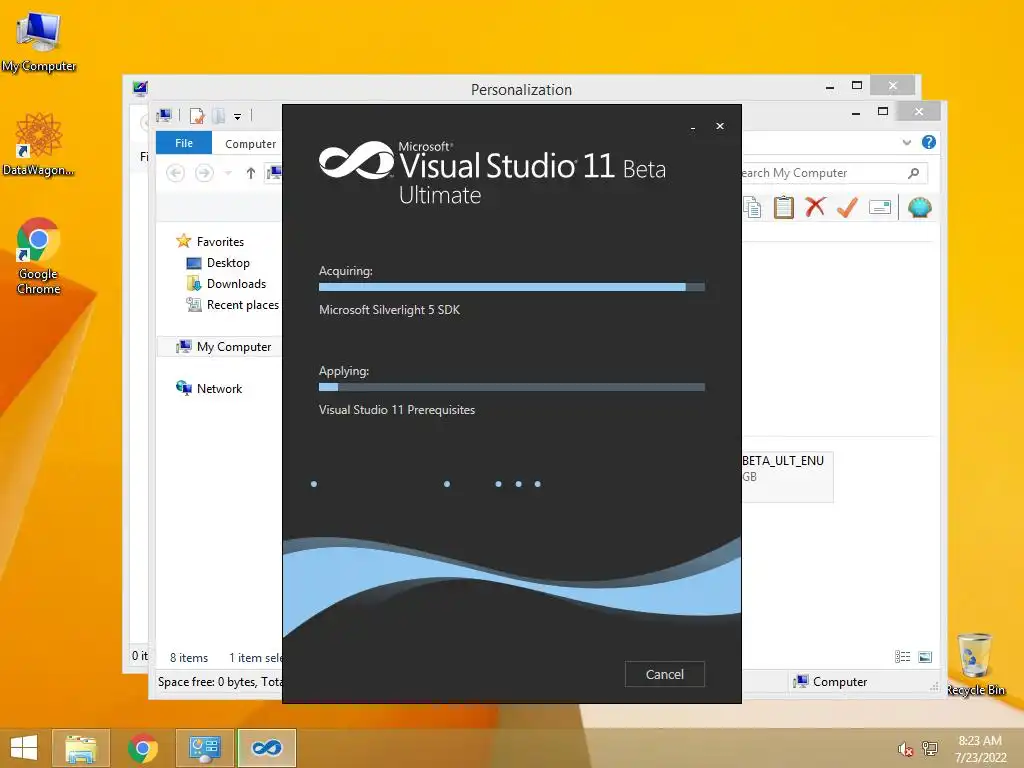The width and height of the screenshot is (1024, 768).
Task: Click the Personalization window title bar
Action: click(x=521, y=89)
